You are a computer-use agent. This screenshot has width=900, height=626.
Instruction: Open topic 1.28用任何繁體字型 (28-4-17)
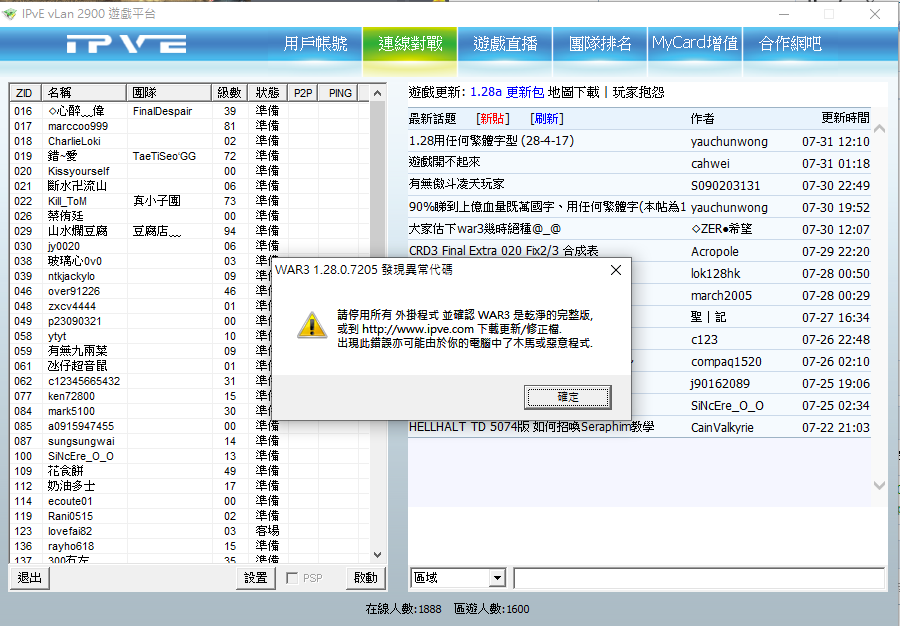(x=491, y=141)
